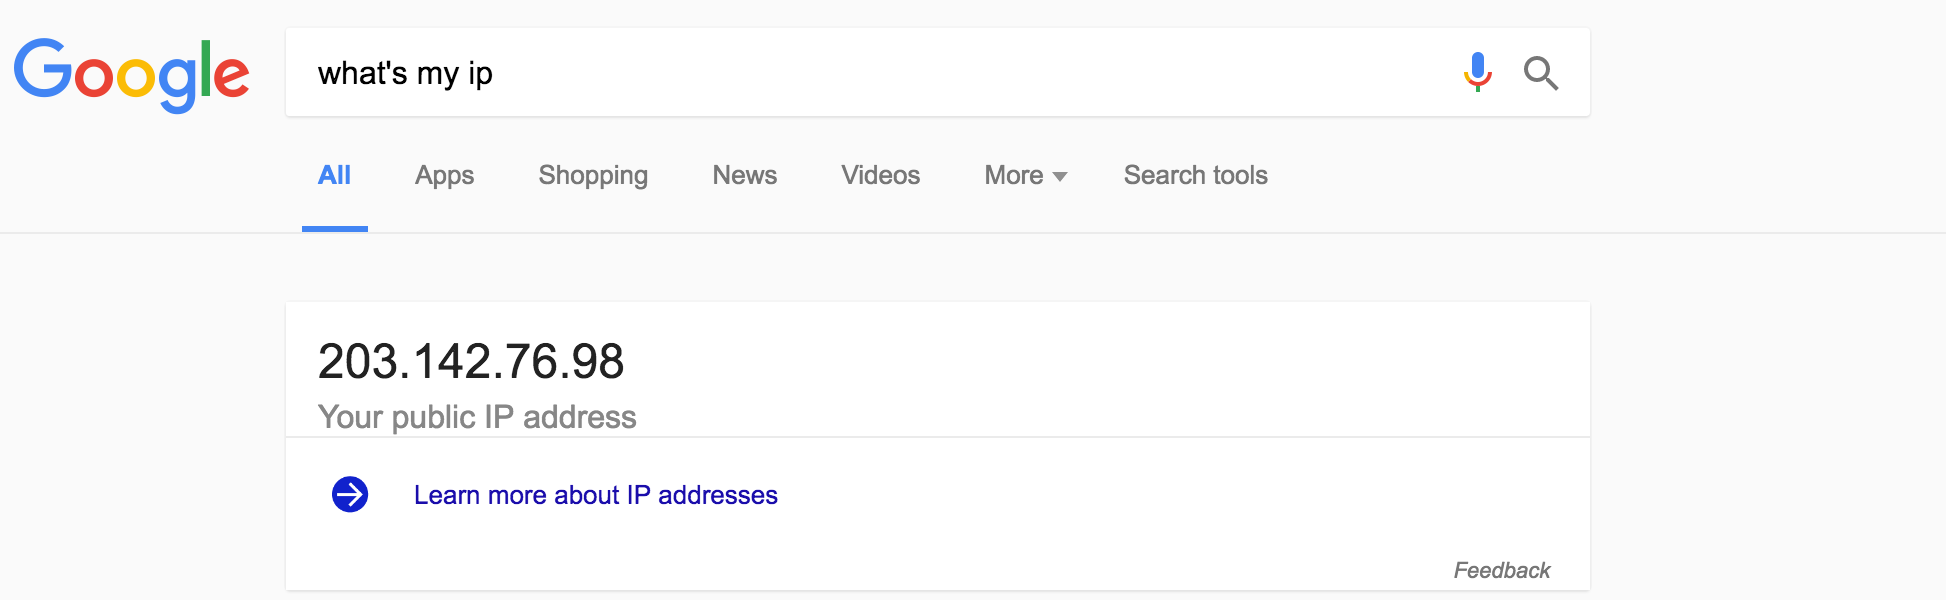The width and height of the screenshot is (1946, 600).
Task: Switch to the Apps tab
Action: [444, 176]
